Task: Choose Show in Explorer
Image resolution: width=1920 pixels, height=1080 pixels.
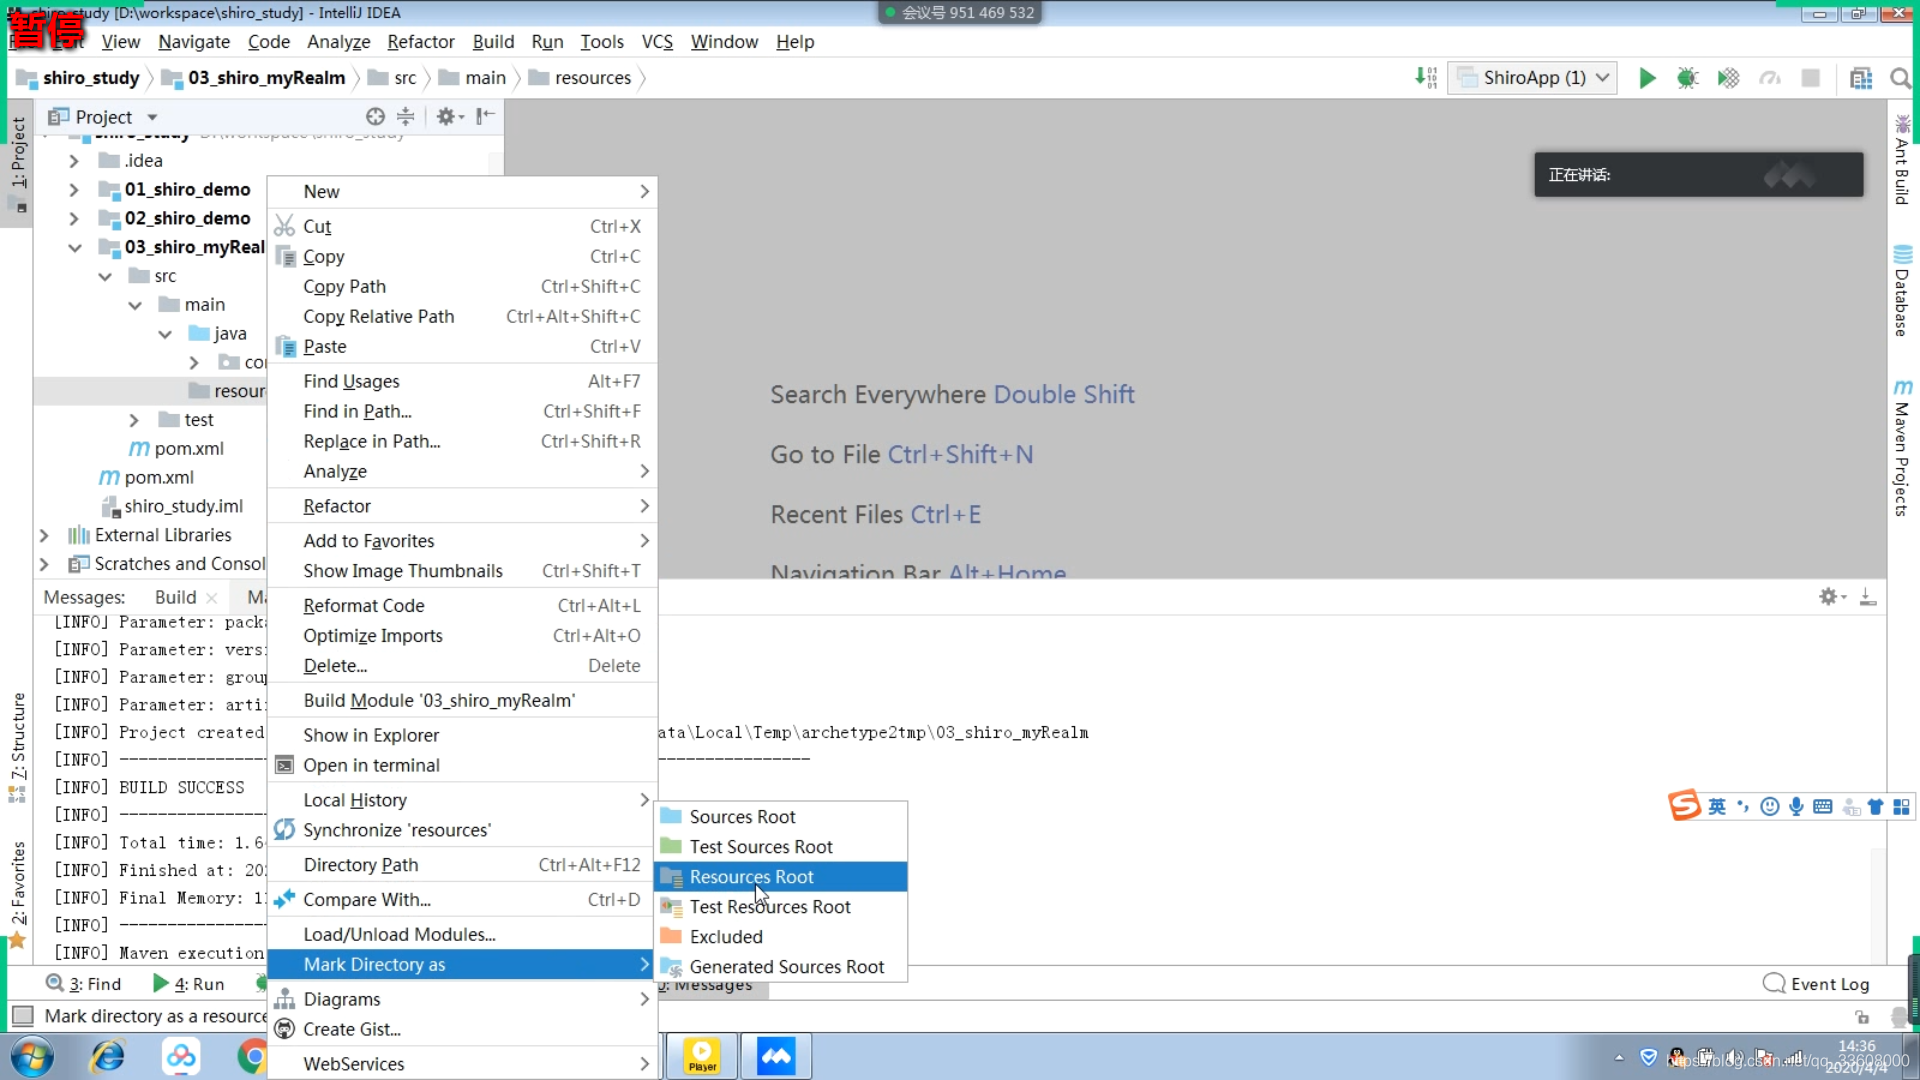Action: click(x=462, y=736)
